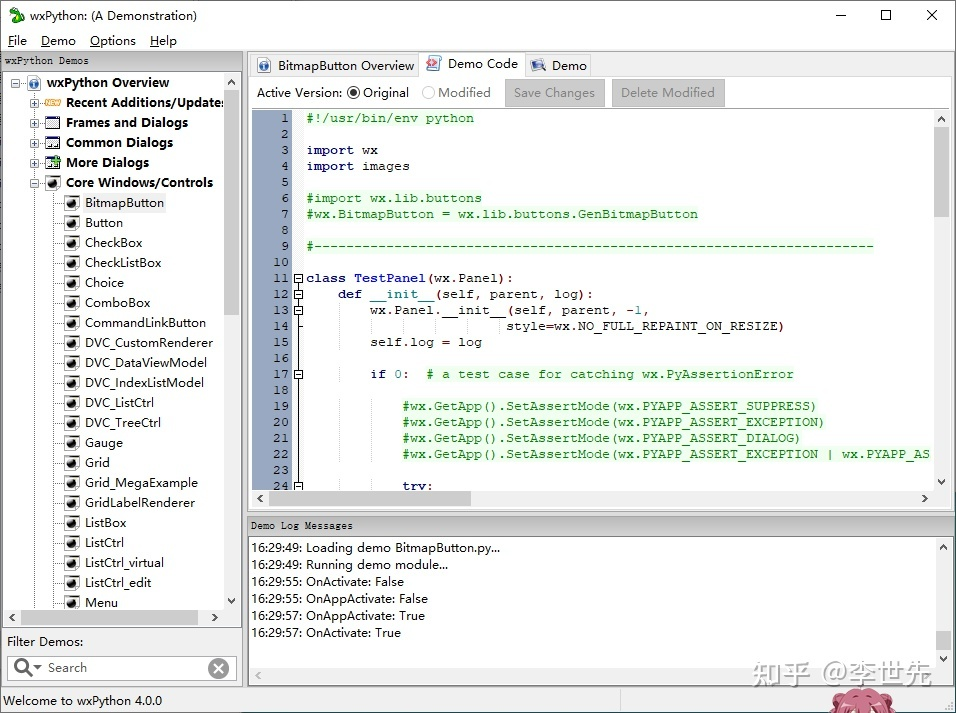Expand the Frames and Dialogs node
This screenshot has width=956, height=713.
[34, 123]
